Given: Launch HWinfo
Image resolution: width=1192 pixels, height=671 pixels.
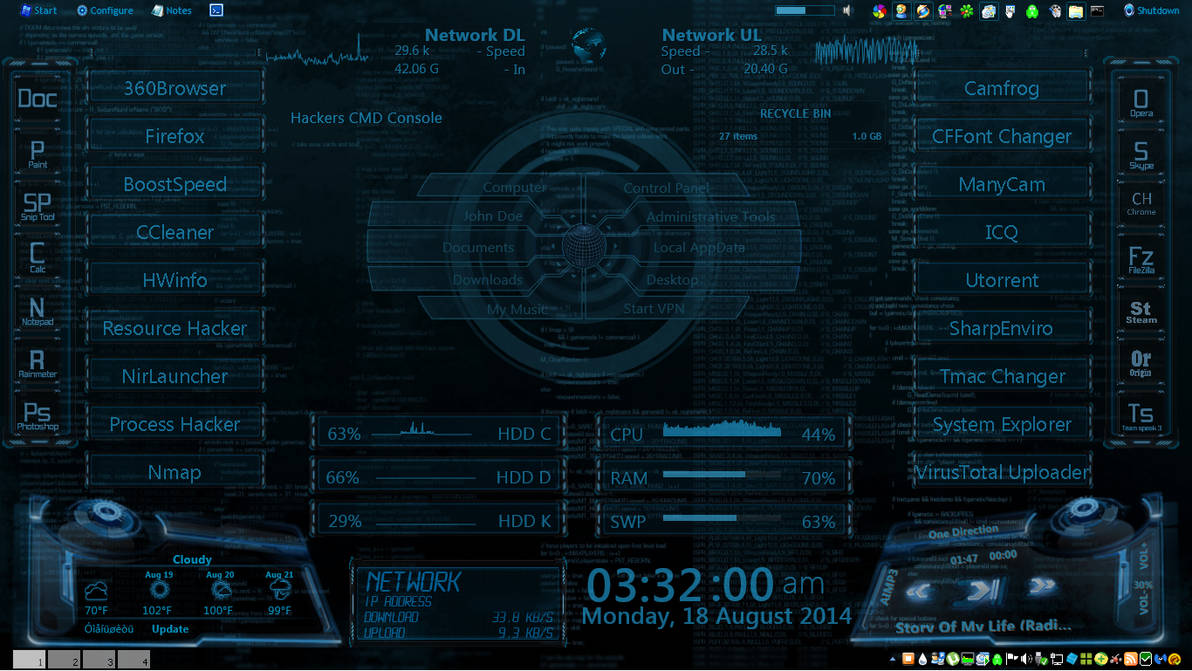Looking at the screenshot, I should point(175,280).
